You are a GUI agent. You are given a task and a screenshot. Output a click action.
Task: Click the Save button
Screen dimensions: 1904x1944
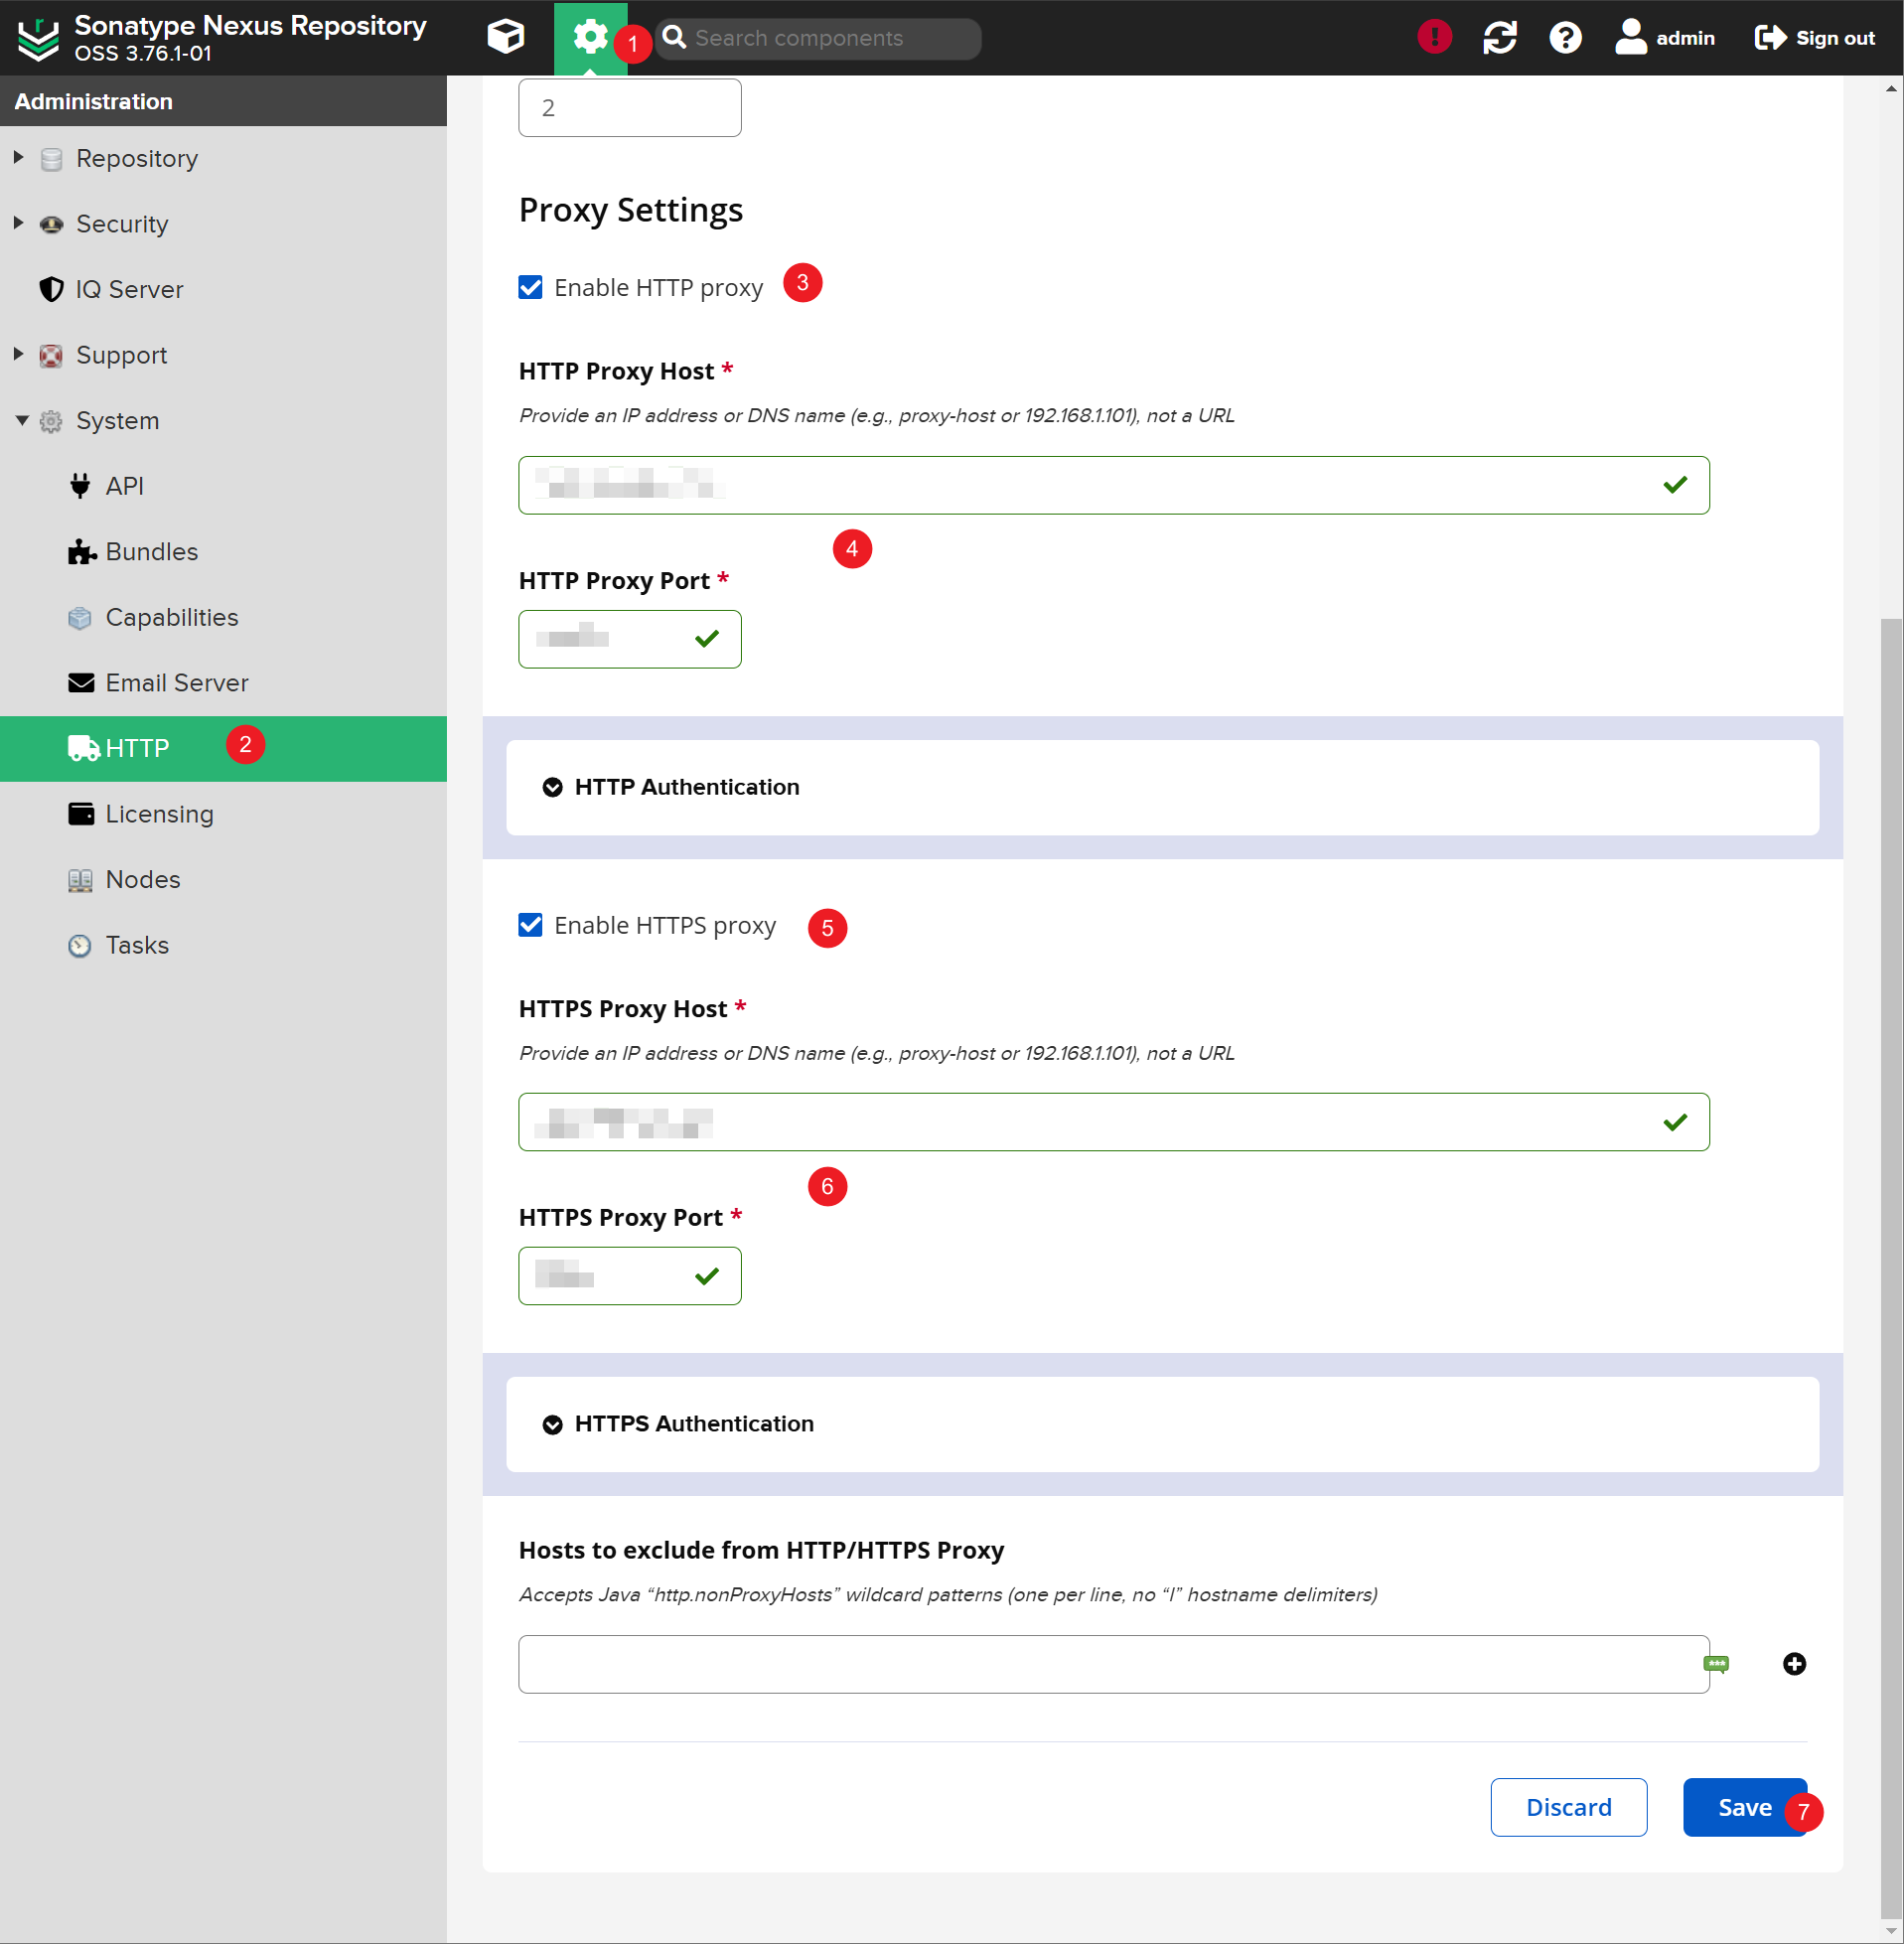click(1743, 1806)
